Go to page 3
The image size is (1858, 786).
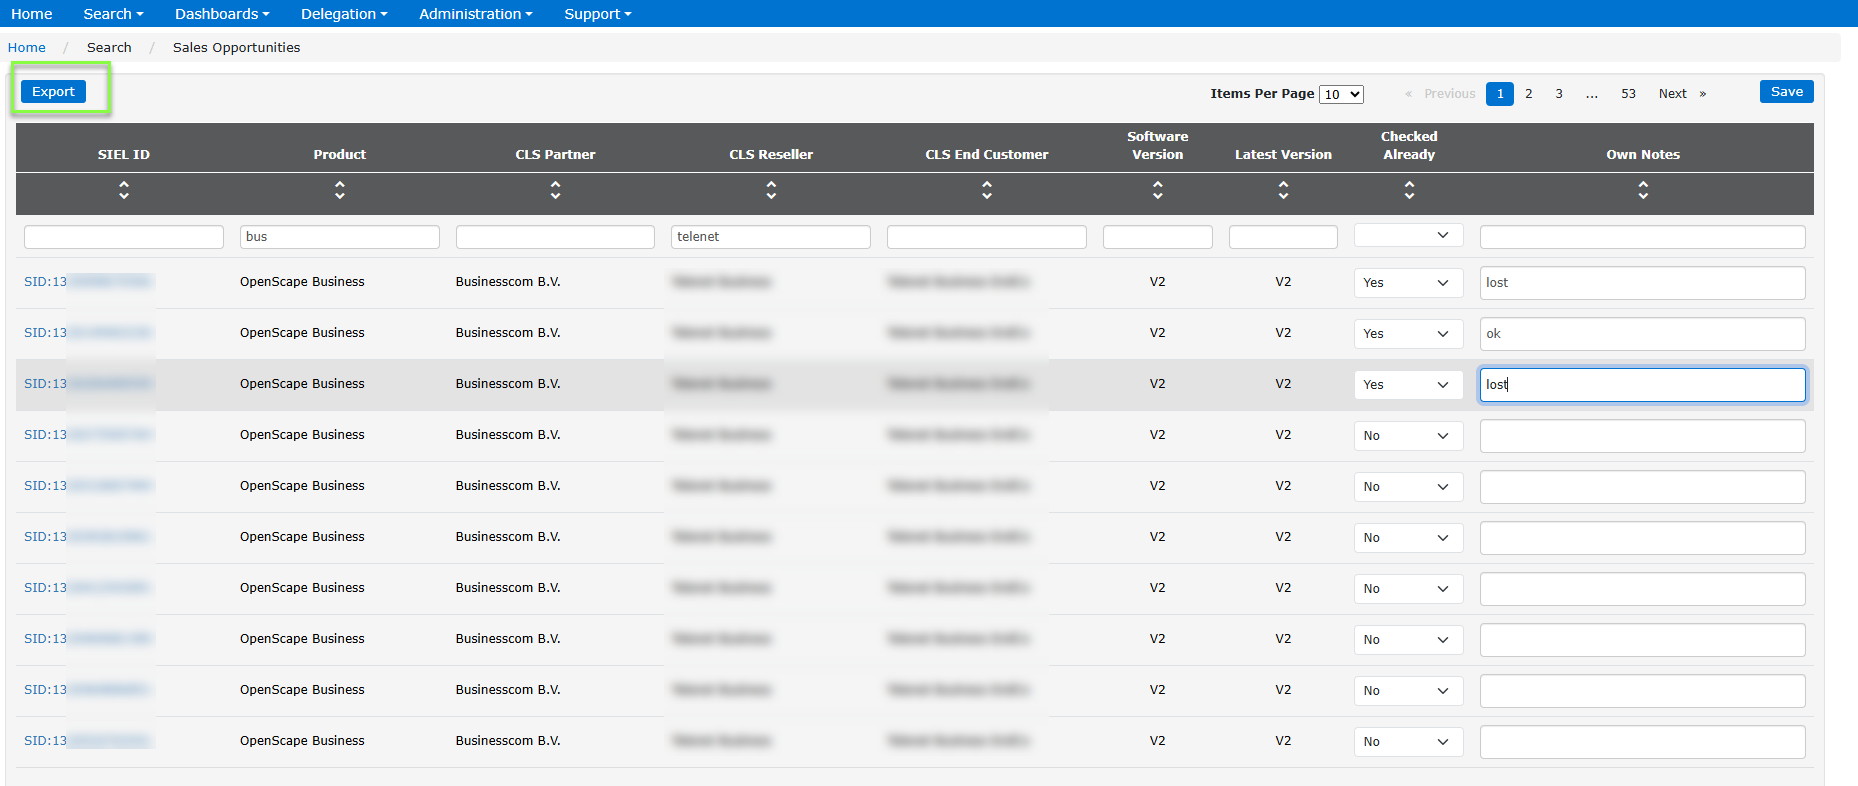click(1558, 94)
